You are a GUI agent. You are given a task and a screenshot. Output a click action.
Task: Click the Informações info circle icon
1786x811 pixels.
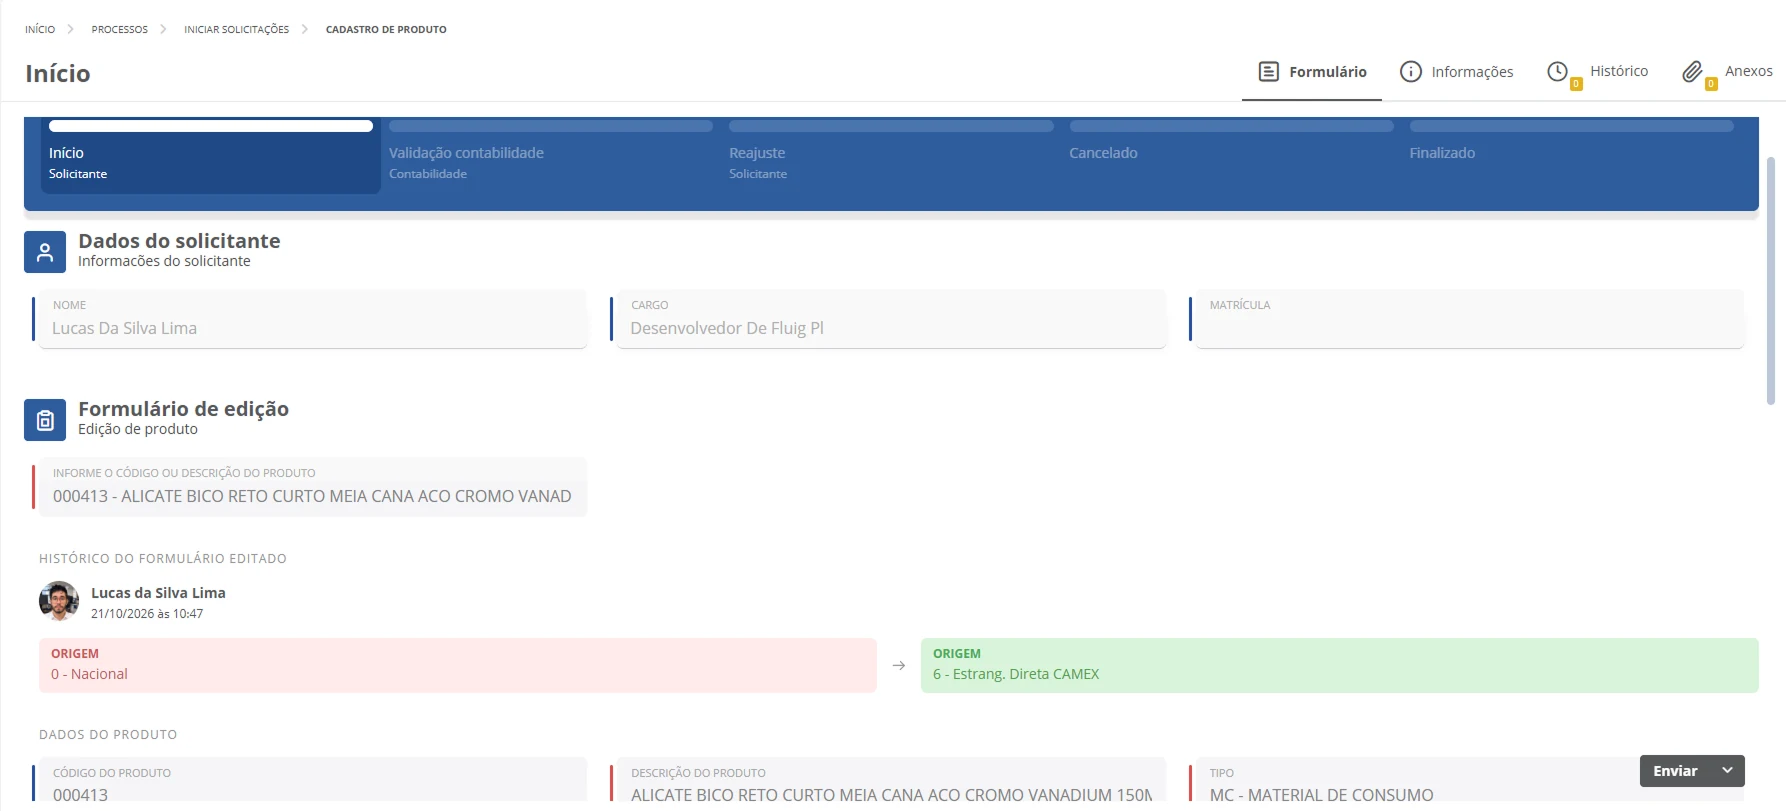pos(1410,71)
